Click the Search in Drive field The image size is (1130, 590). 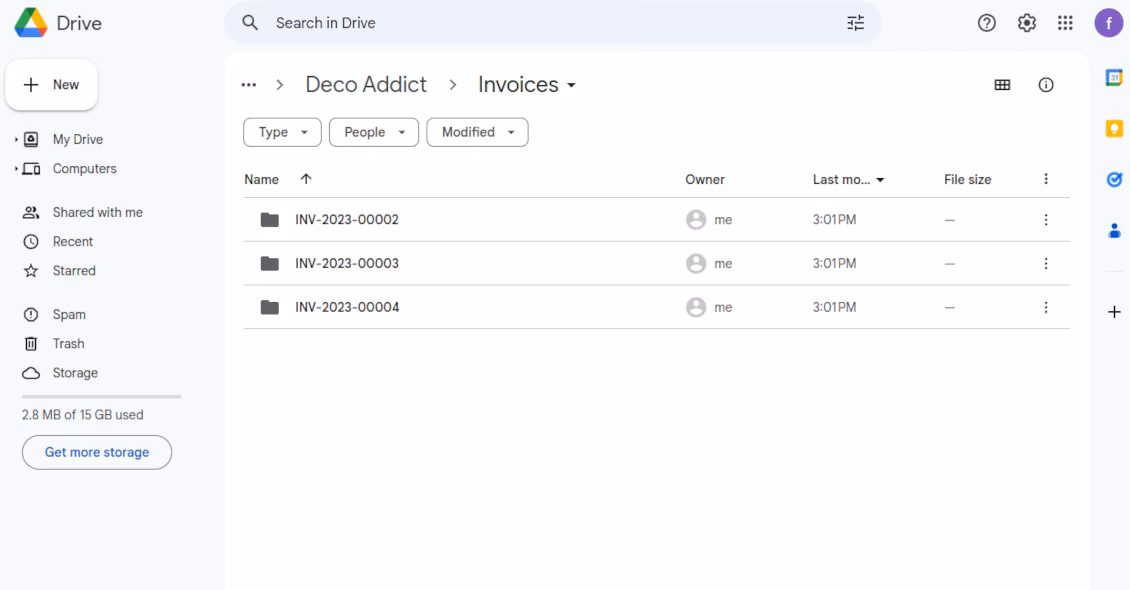553,23
